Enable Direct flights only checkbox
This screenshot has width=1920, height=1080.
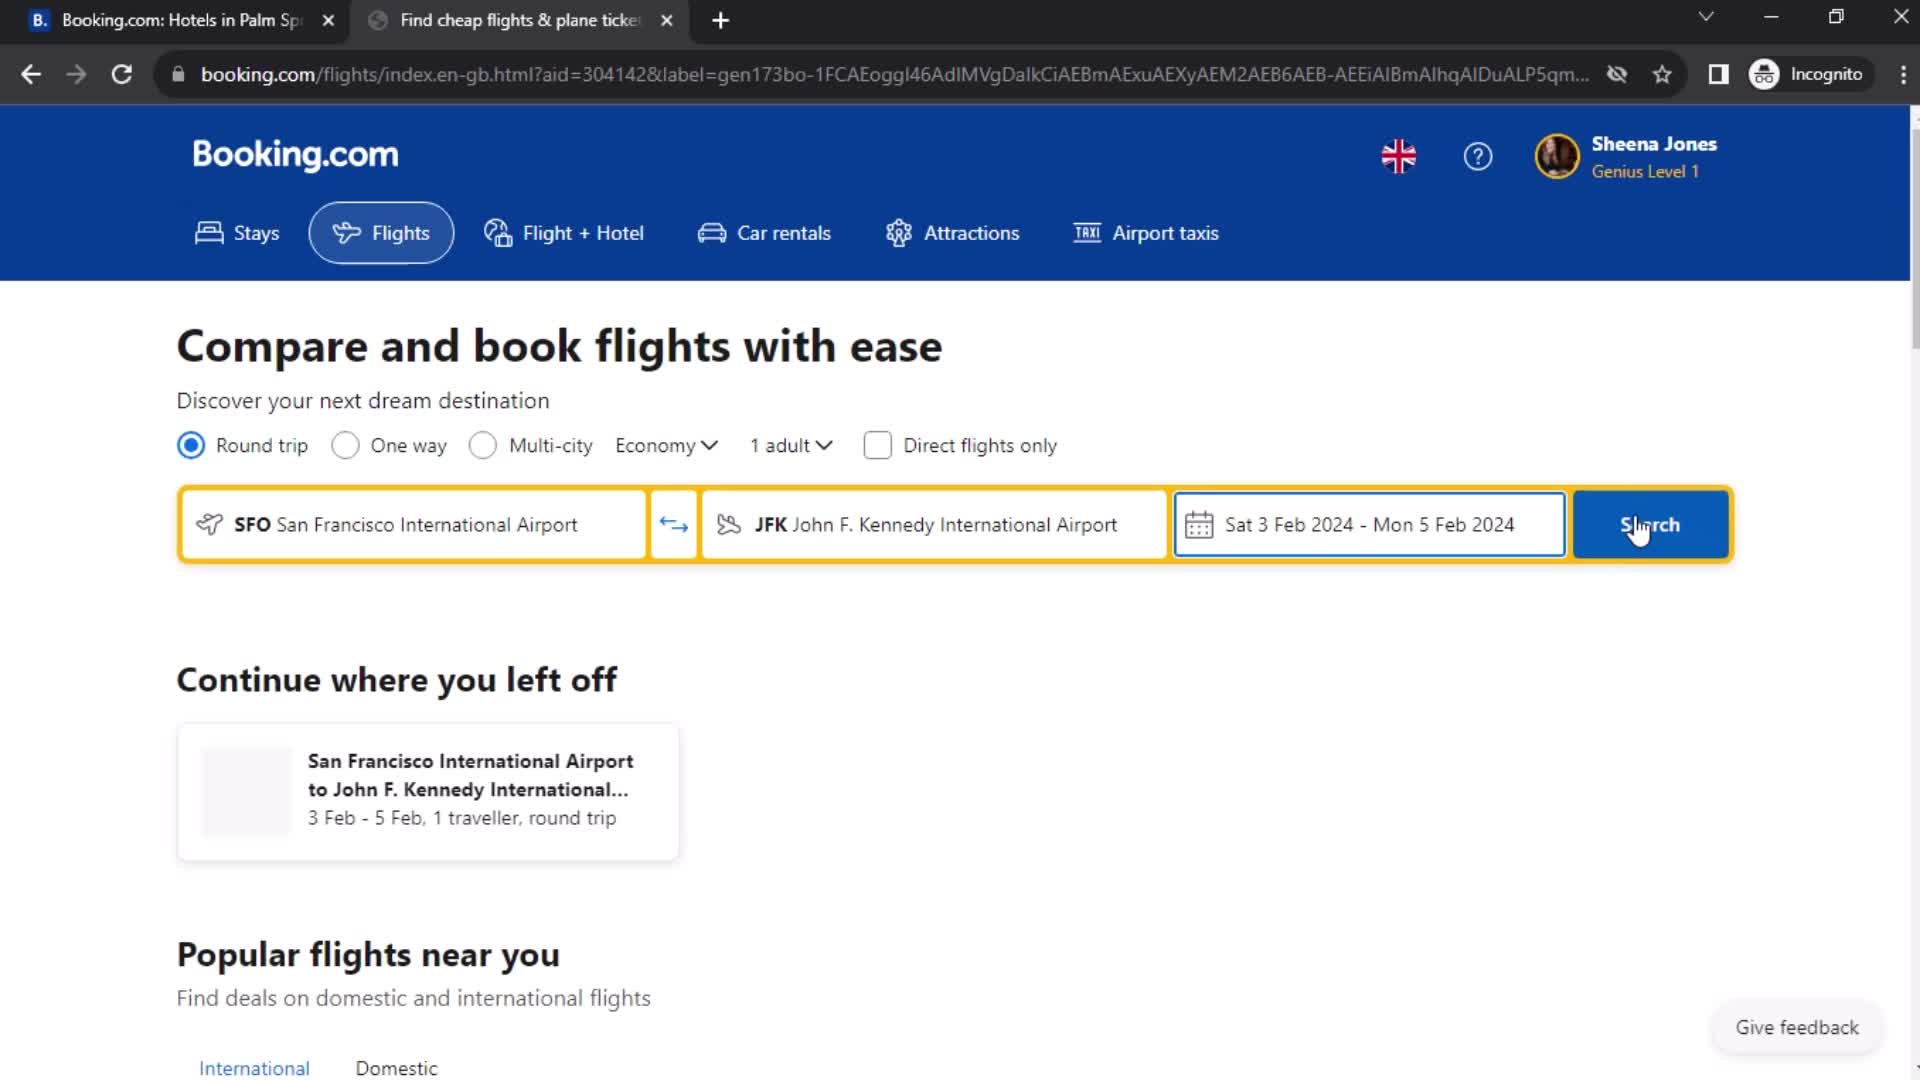pyautogui.click(x=876, y=444)
